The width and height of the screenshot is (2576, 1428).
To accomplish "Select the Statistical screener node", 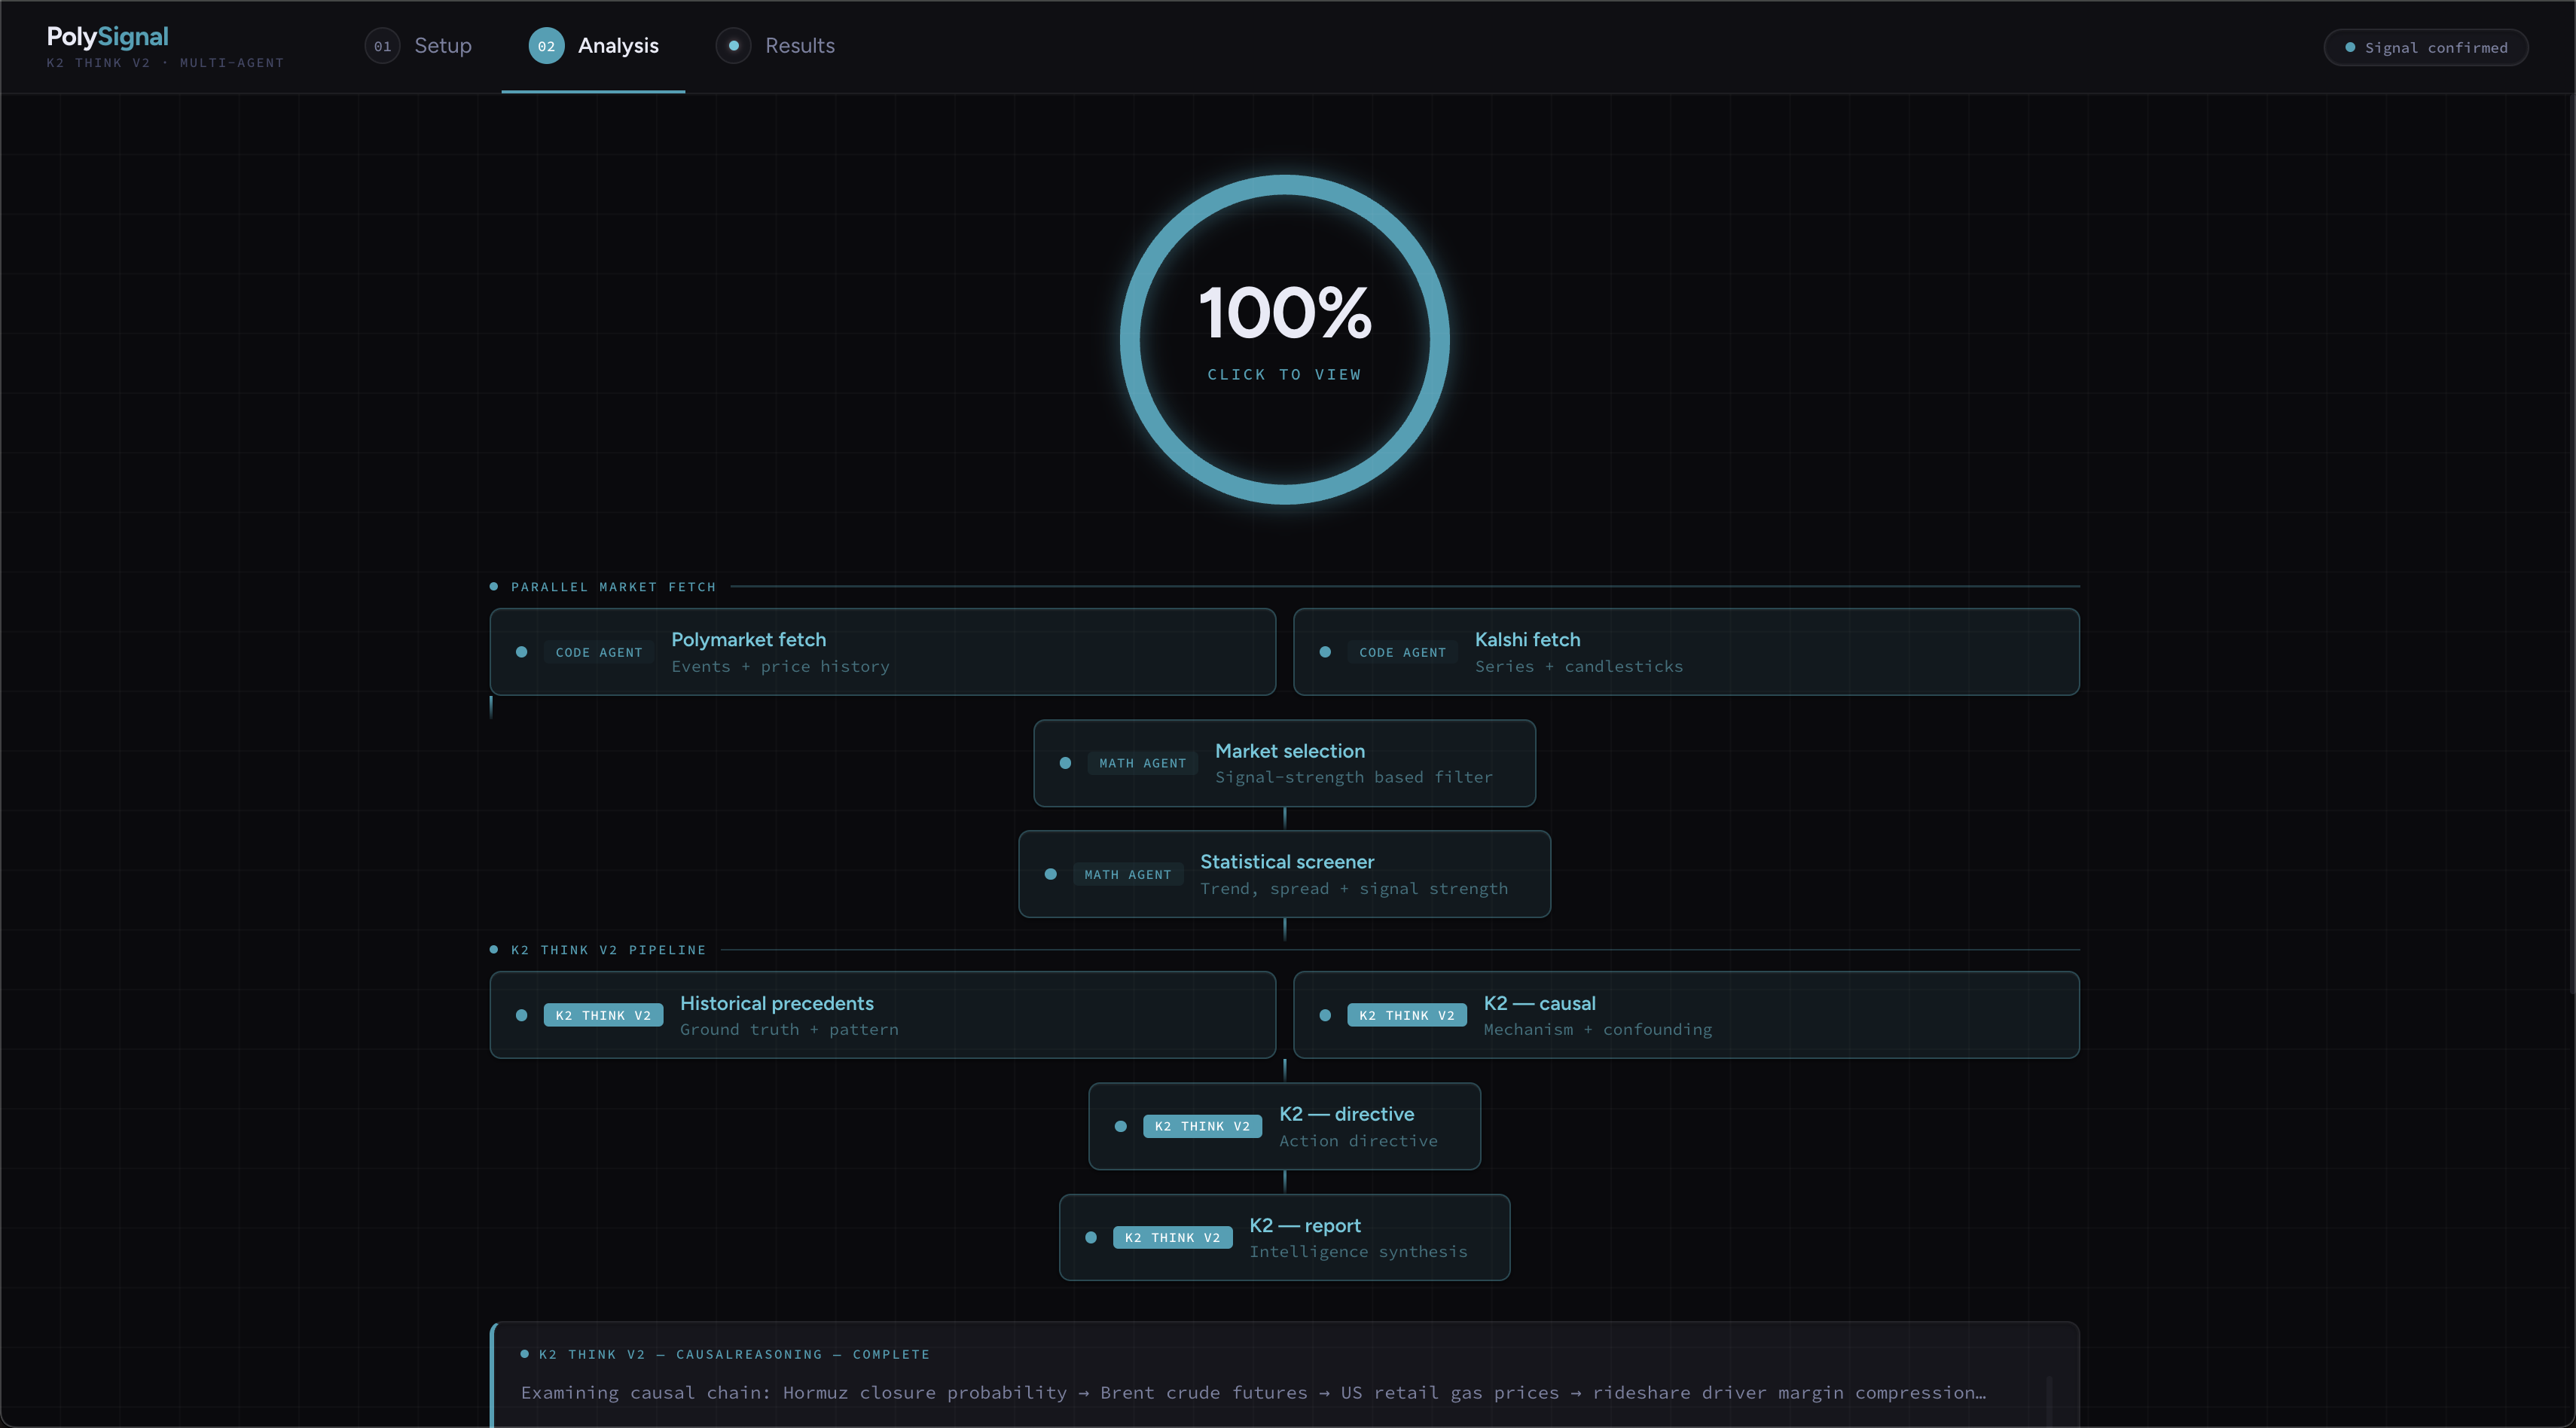I will [1284, 874].
